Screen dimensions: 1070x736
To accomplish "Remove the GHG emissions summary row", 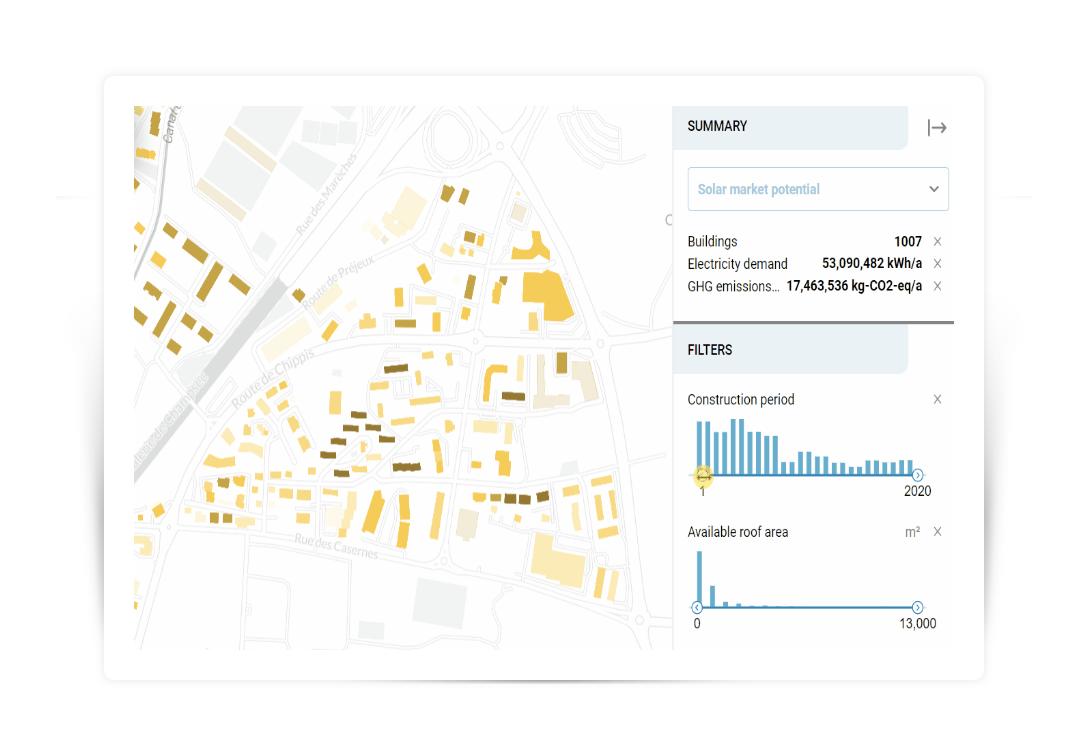I will [937, 286].
